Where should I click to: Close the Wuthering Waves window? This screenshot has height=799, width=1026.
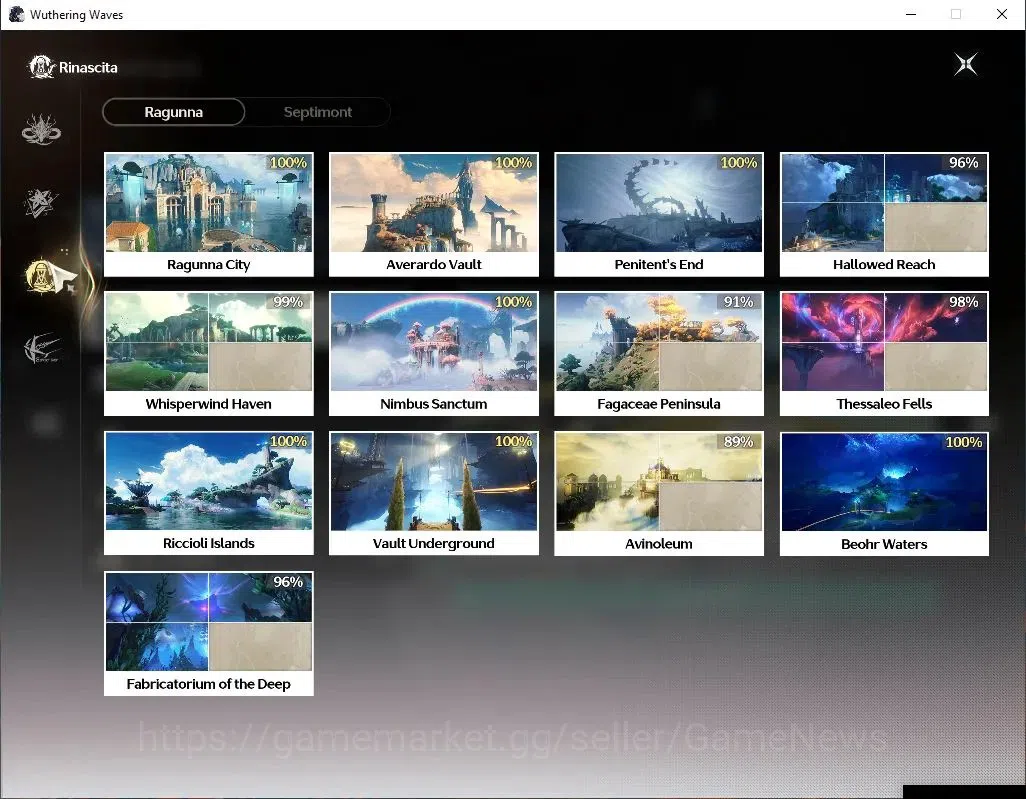1002,14
